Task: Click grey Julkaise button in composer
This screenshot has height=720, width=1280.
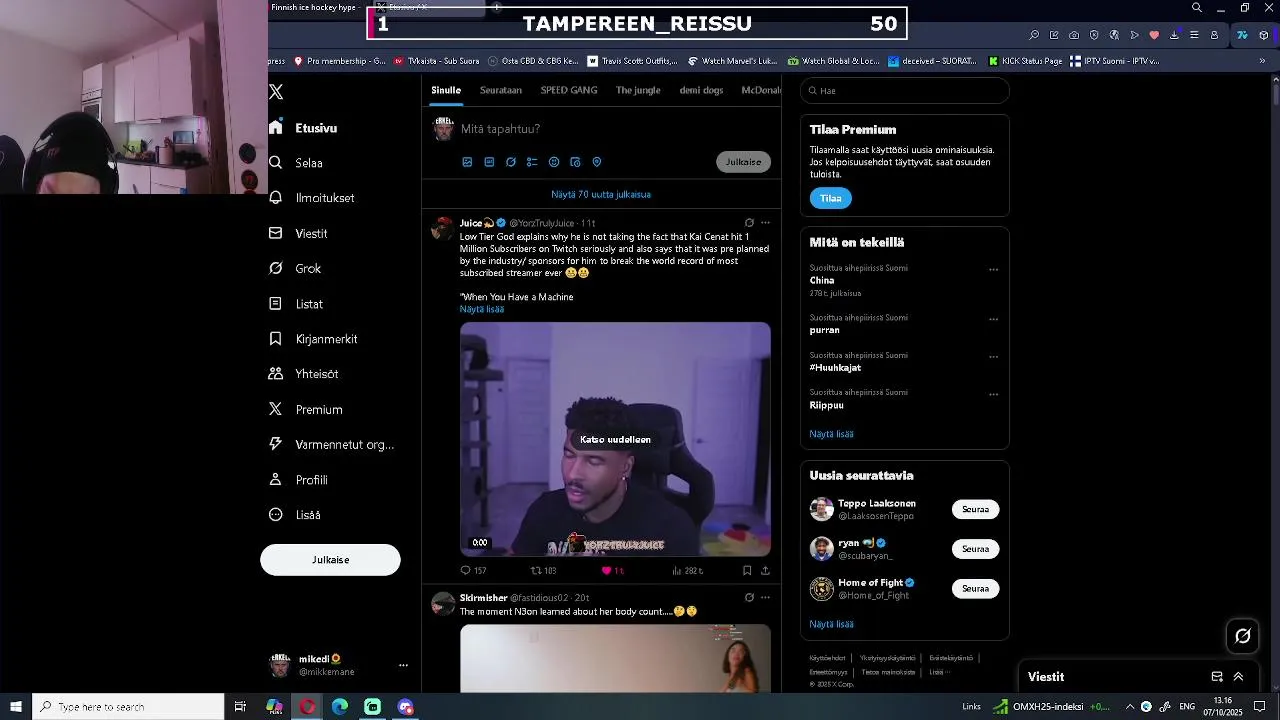Action: (x=743, y=162)
